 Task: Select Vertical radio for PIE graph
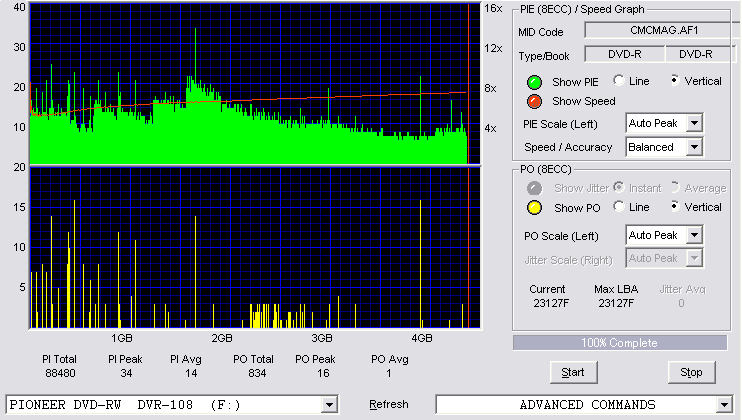coord(675,80)
